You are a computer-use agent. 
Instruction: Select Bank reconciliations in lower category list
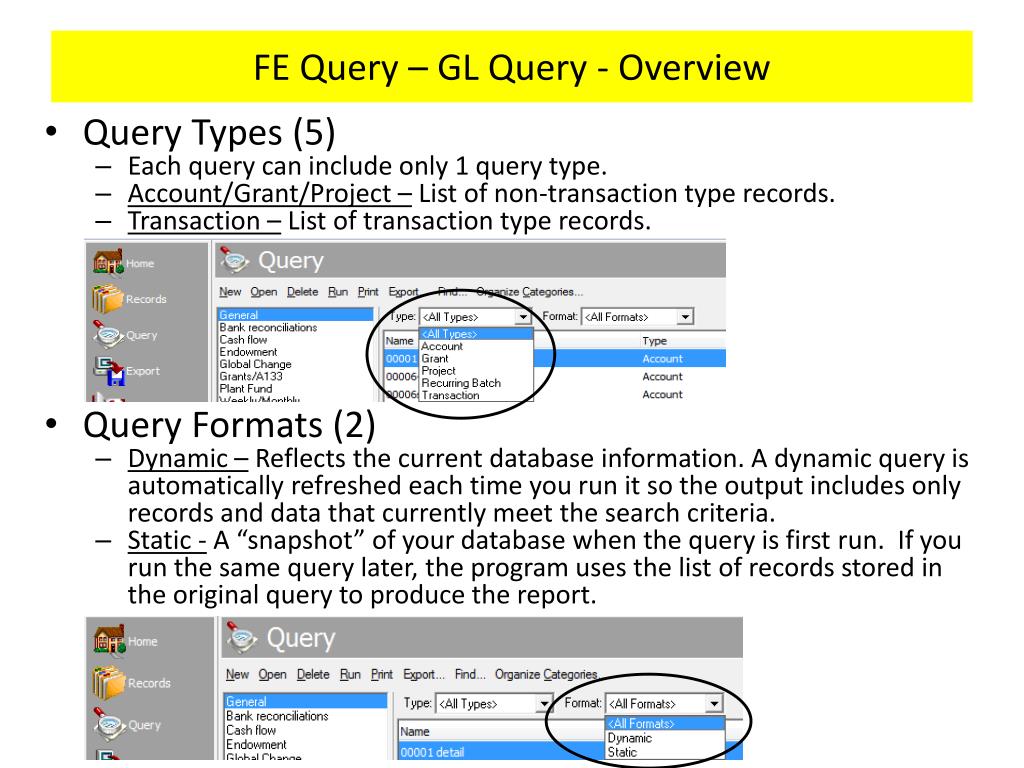(277, 716)
